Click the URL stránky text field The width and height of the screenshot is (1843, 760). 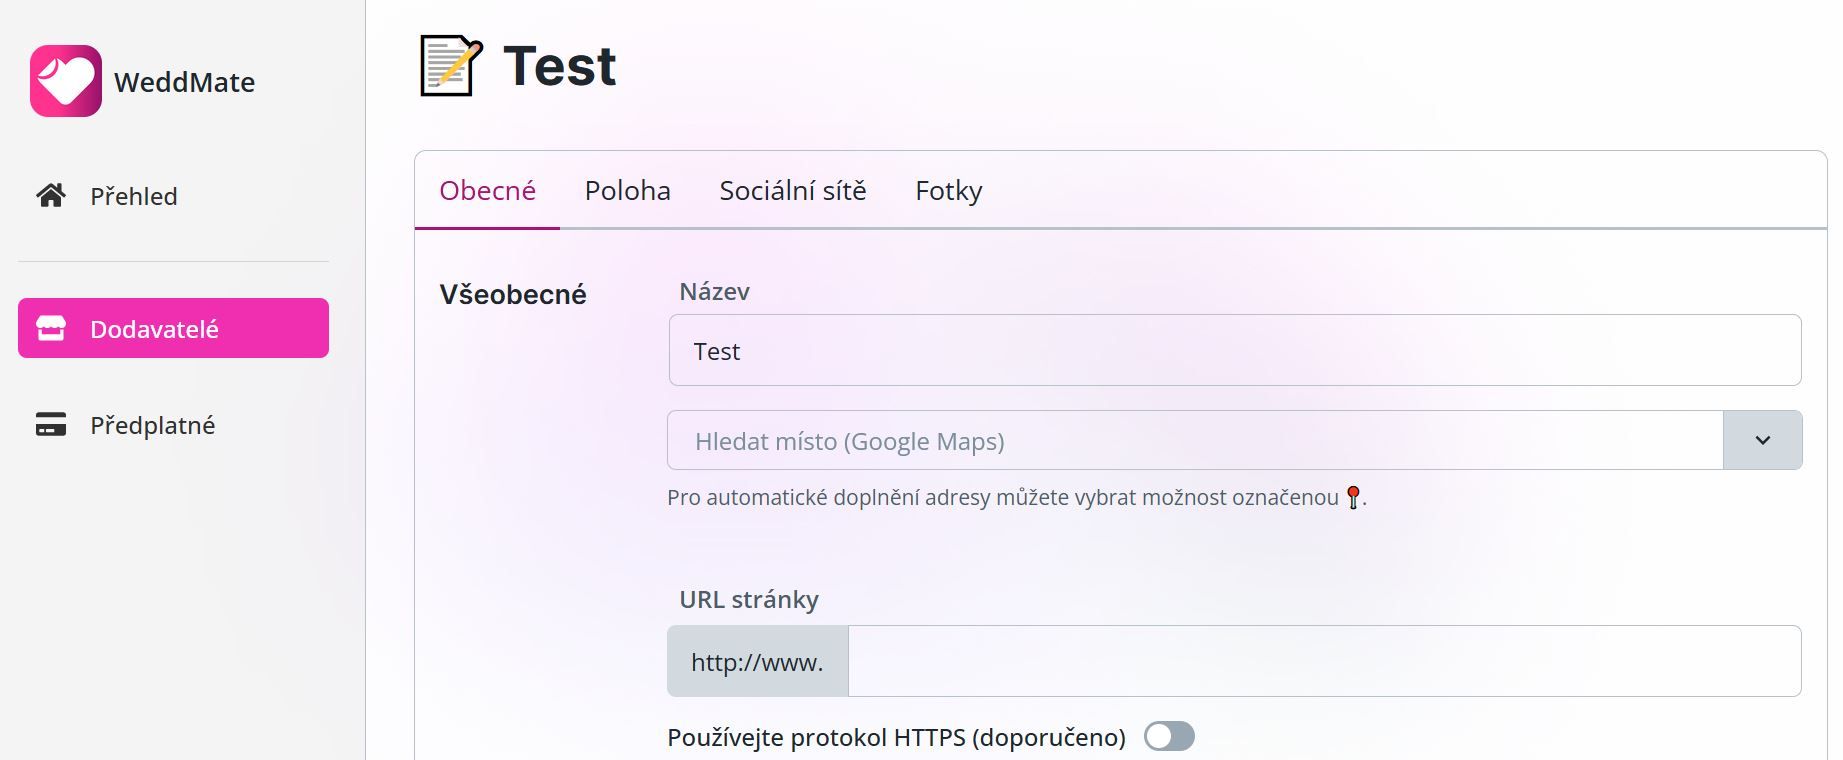coord(1324,661)
